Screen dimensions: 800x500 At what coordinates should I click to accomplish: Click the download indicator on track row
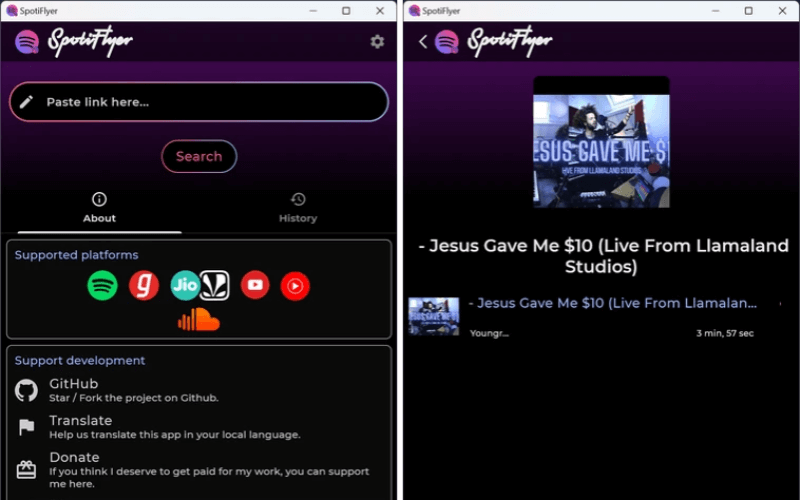(x=780, y=304)
